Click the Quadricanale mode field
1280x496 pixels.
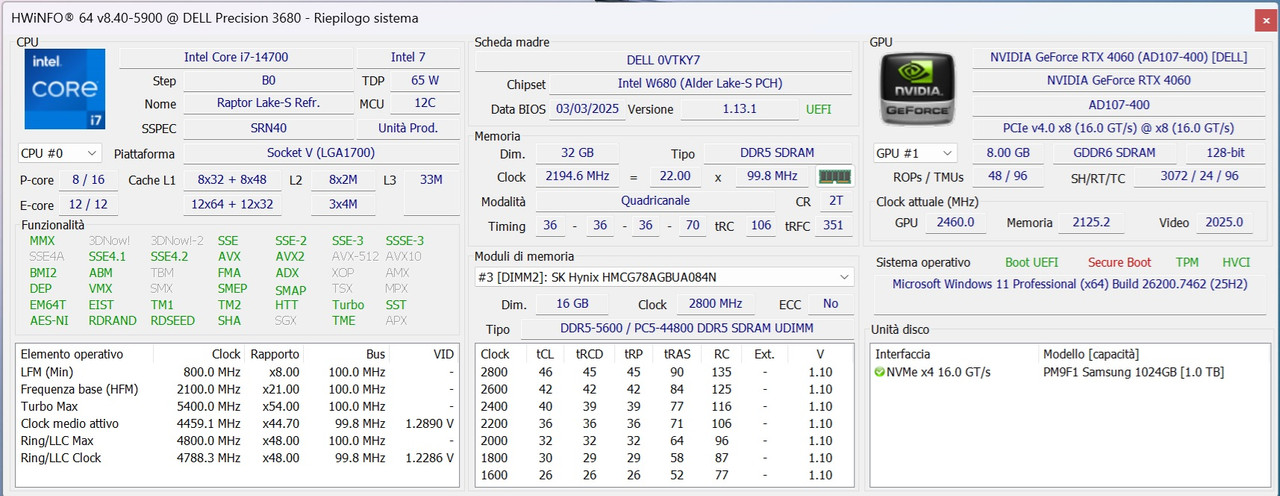pyautogui.click(x=656, y=200)
